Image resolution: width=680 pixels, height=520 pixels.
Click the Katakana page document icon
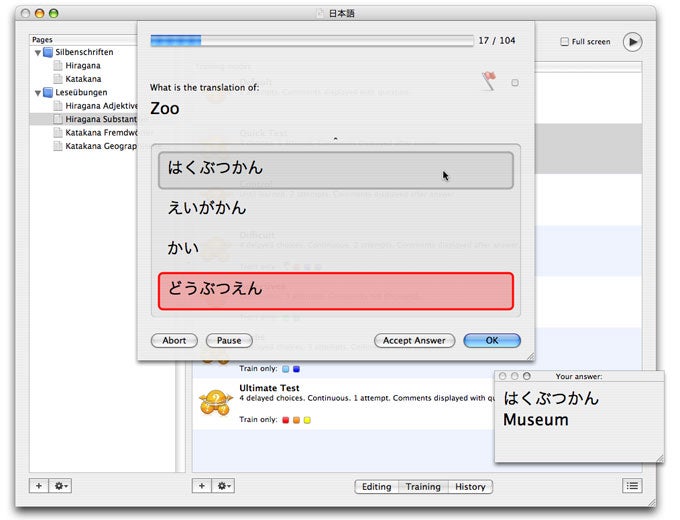pos(58,79)
